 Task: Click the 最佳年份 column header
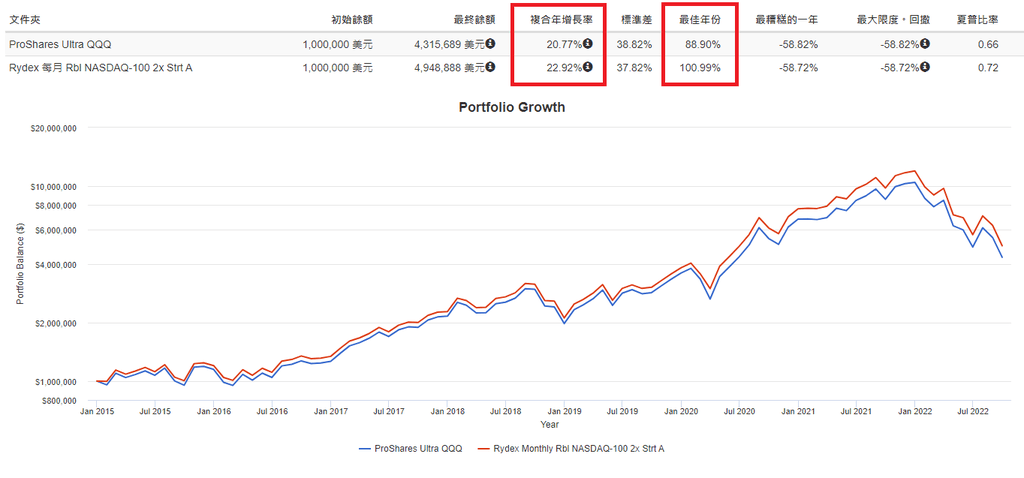tap(699, 20)
